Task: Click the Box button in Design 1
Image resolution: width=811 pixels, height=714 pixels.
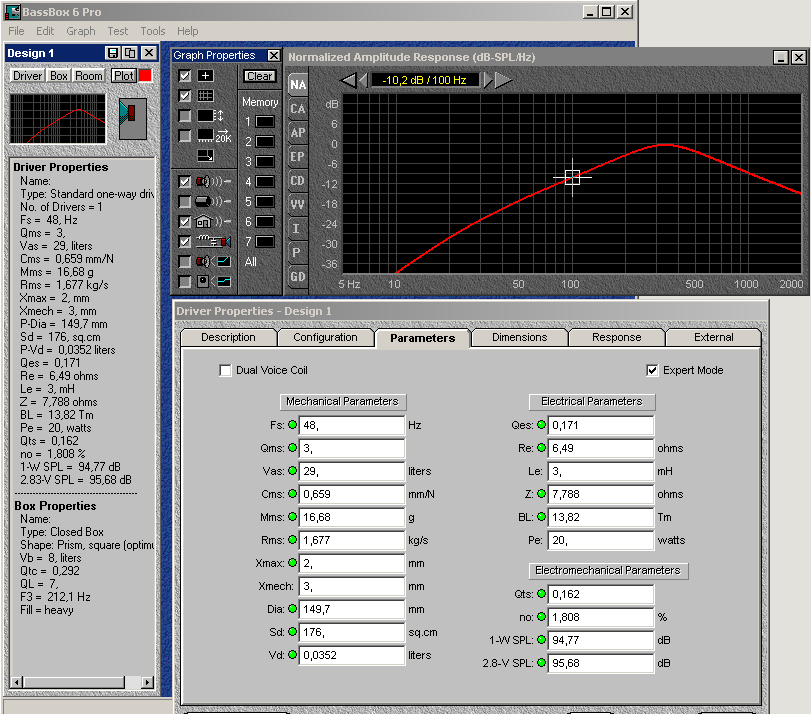Action: 59,76
